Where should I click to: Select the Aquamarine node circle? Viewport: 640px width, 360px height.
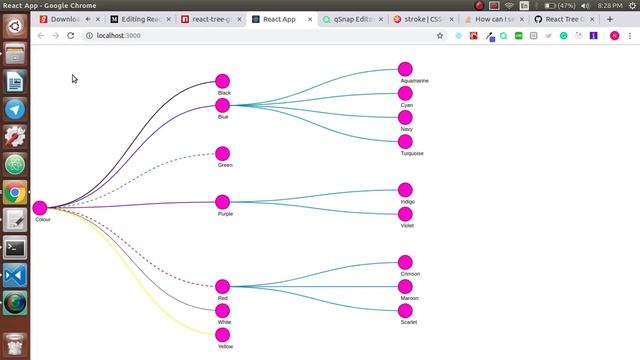coord(405,69)
